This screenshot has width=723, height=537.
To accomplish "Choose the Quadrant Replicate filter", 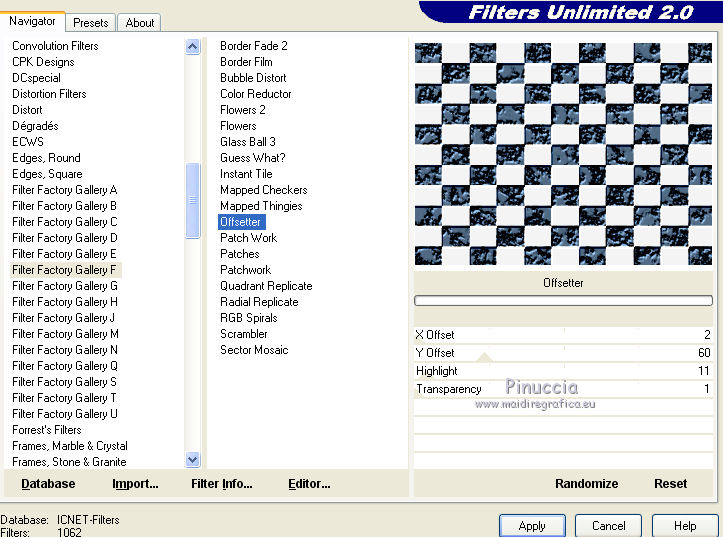I will pos(266,286).
